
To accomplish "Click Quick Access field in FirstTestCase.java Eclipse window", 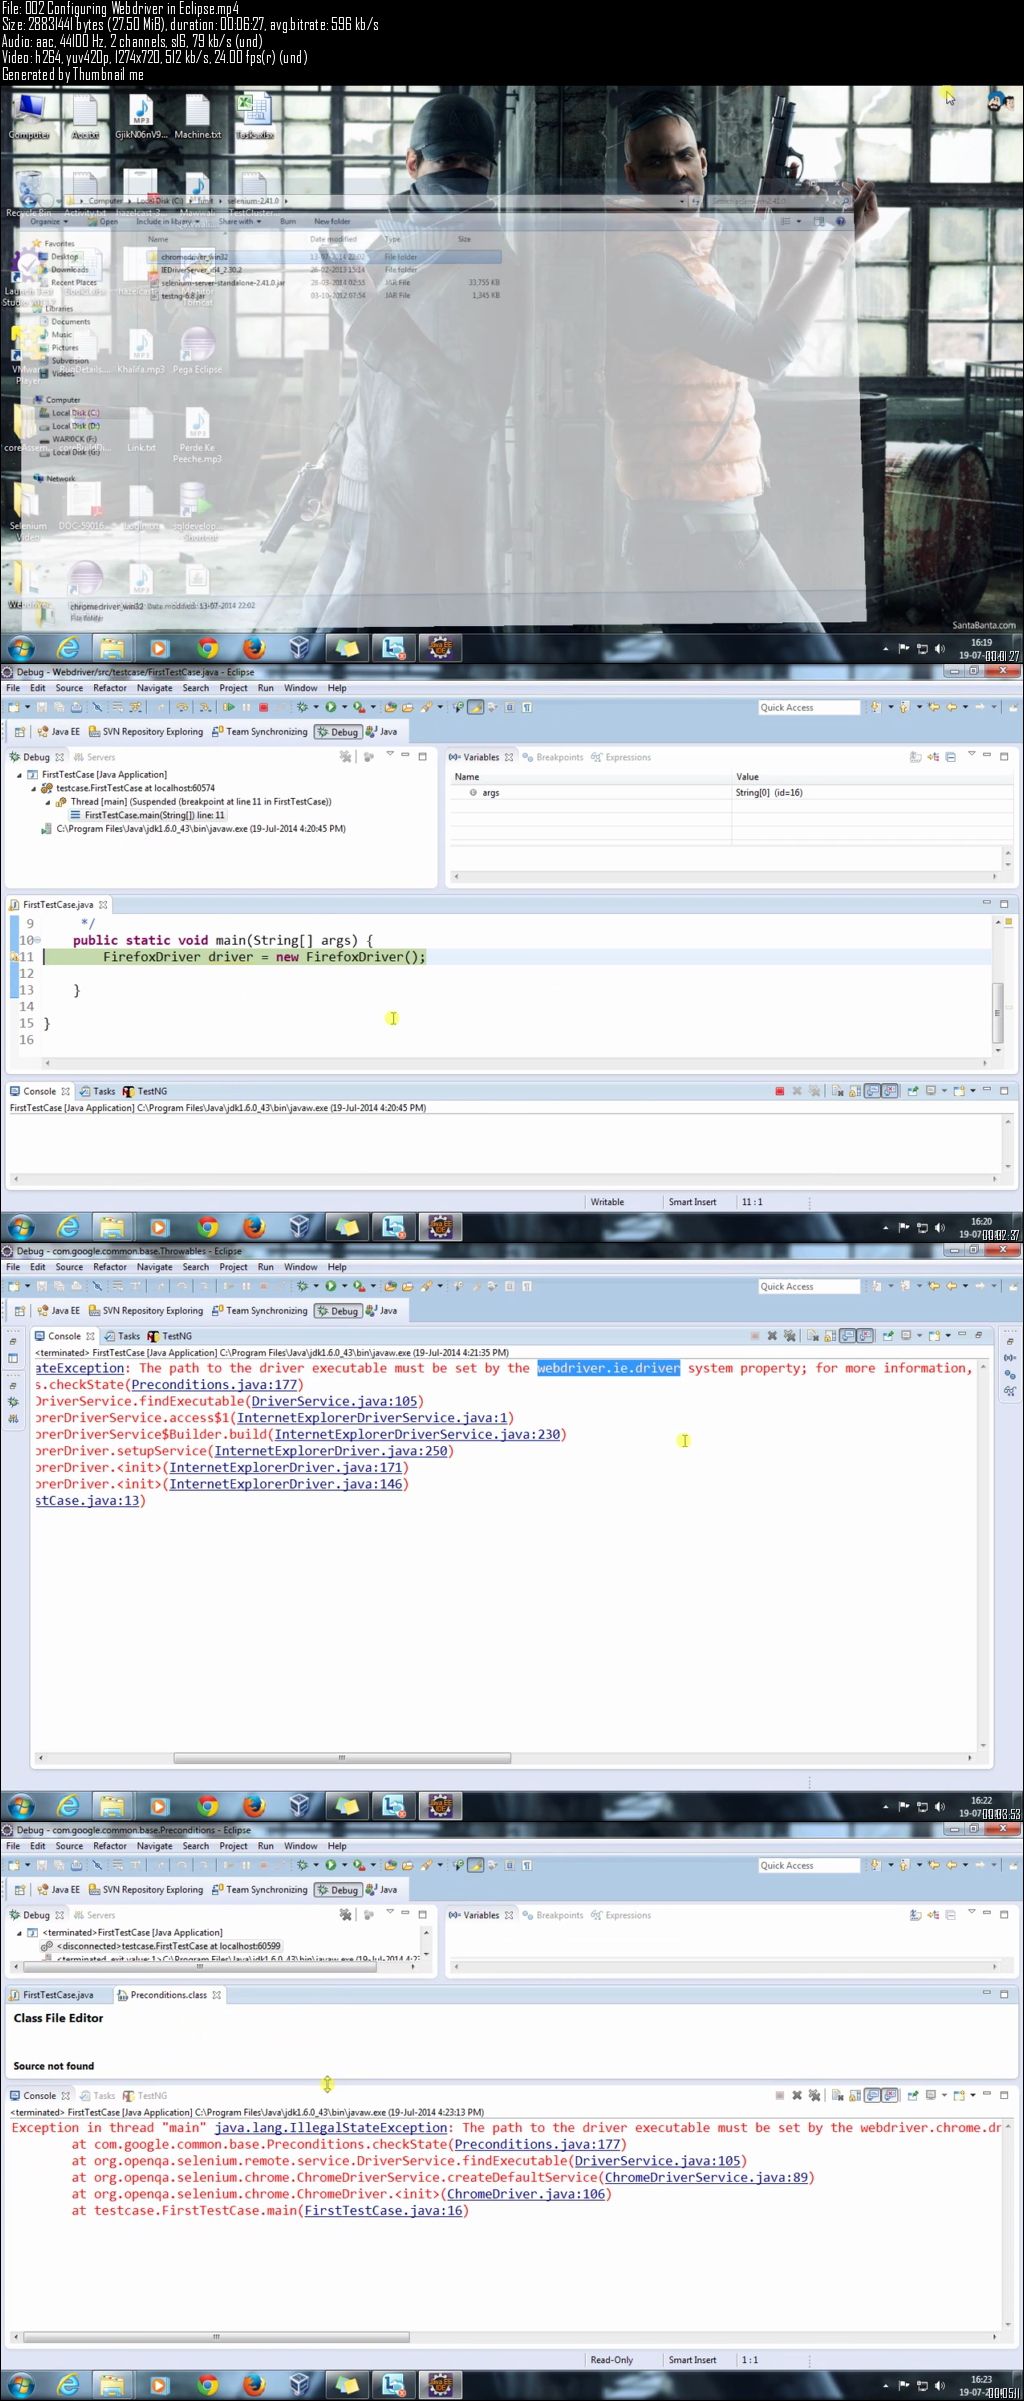I will pyautogui.click(x=808, y=707).
